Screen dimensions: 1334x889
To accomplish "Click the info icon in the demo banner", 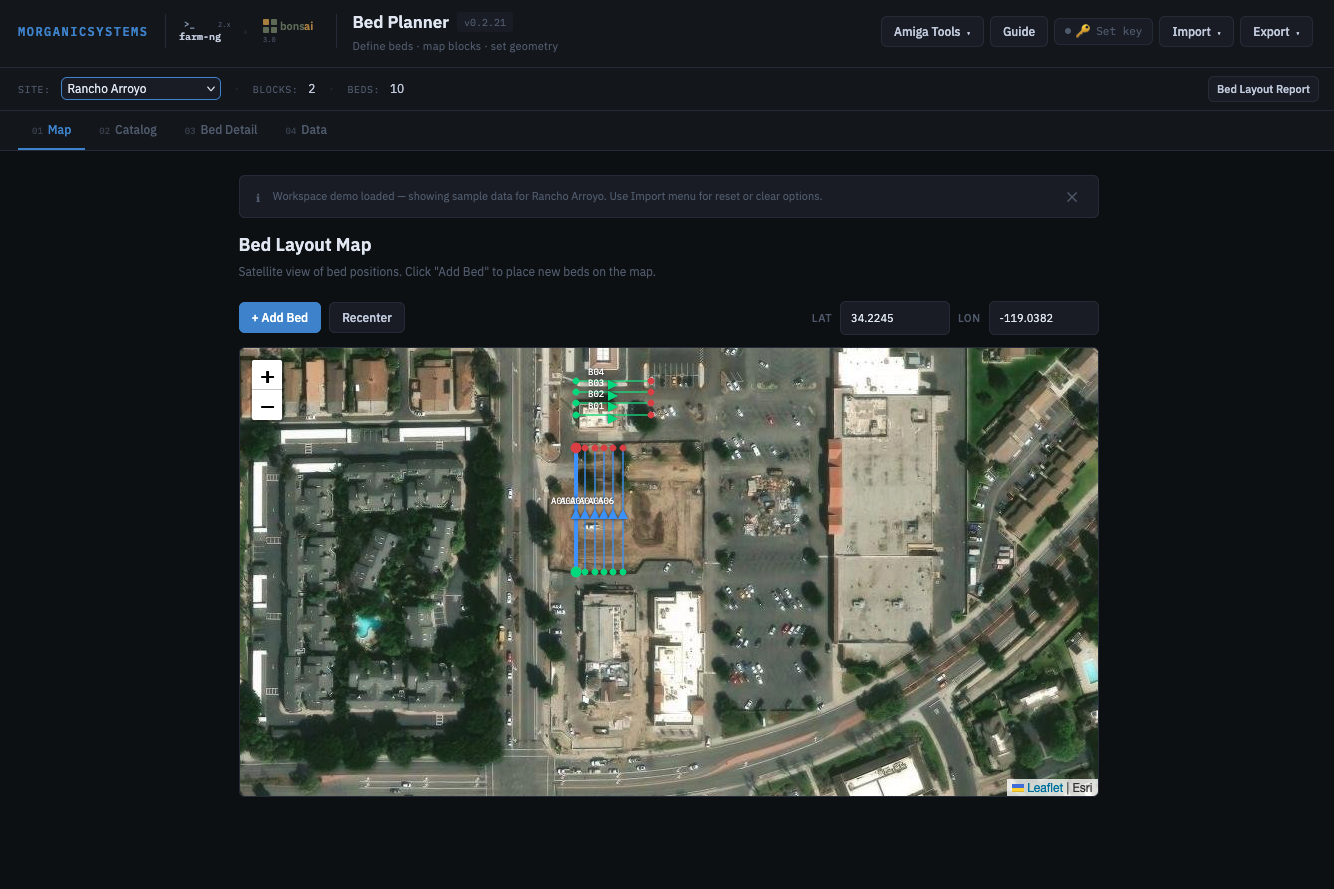I will (x=258, y=197).
